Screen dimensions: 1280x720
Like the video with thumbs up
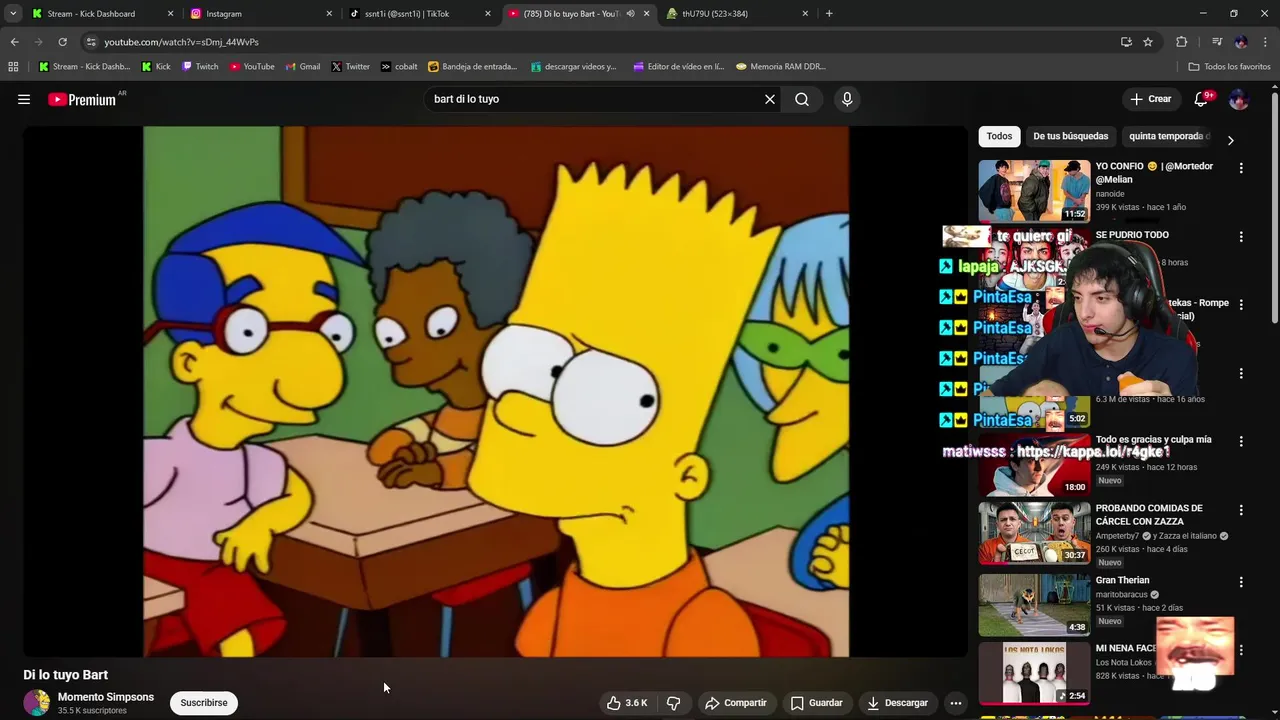click(627, 703)
